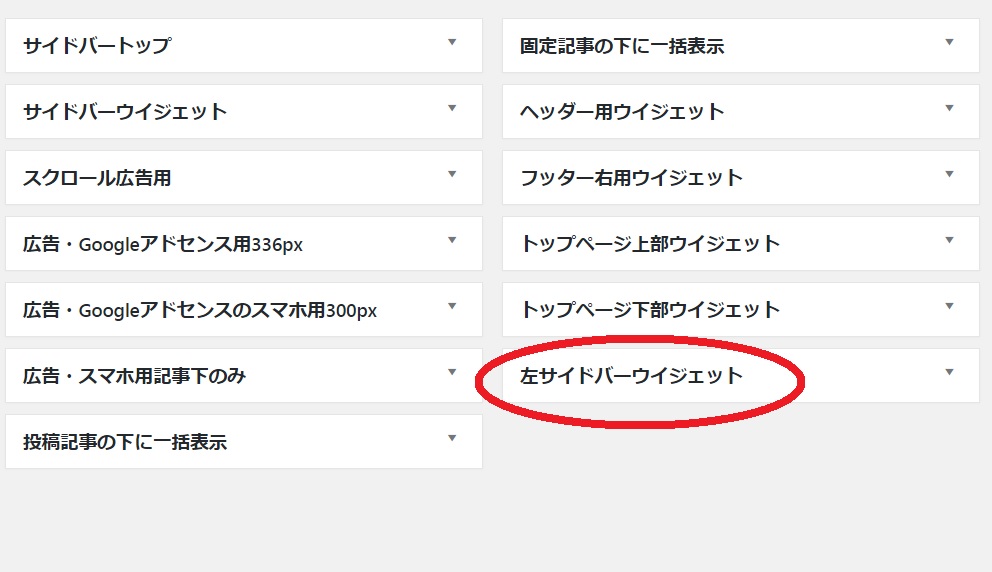Expand the スクロール広告用 dropdown arrow
Image resolution: width=992 pixels, height=572 pixels.
coord(452,174)
